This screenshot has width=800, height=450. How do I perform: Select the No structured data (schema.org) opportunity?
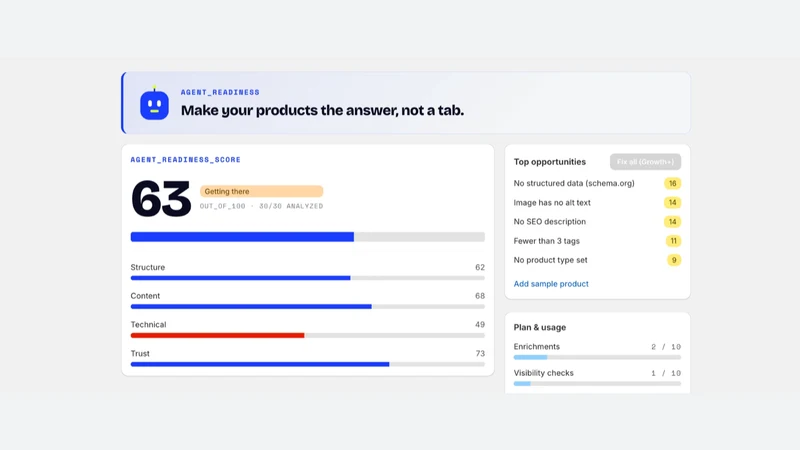(x=597, y=183)
